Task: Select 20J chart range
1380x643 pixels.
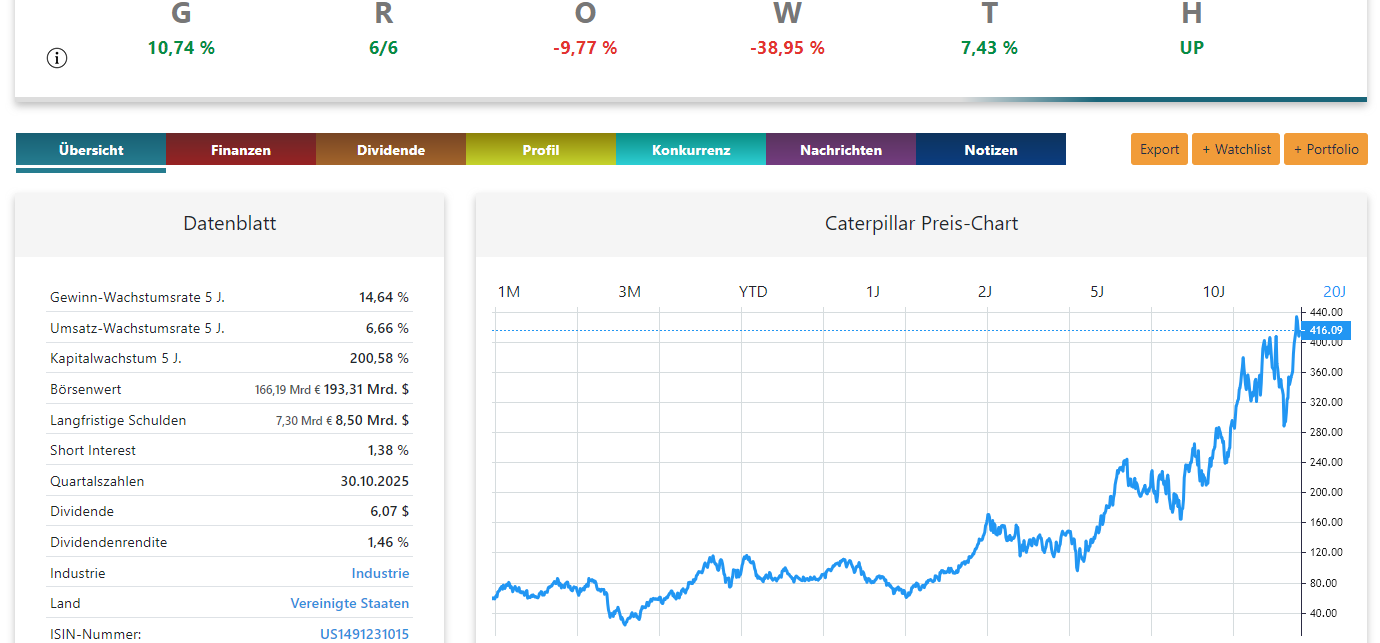Action: tap(1335, 292)
